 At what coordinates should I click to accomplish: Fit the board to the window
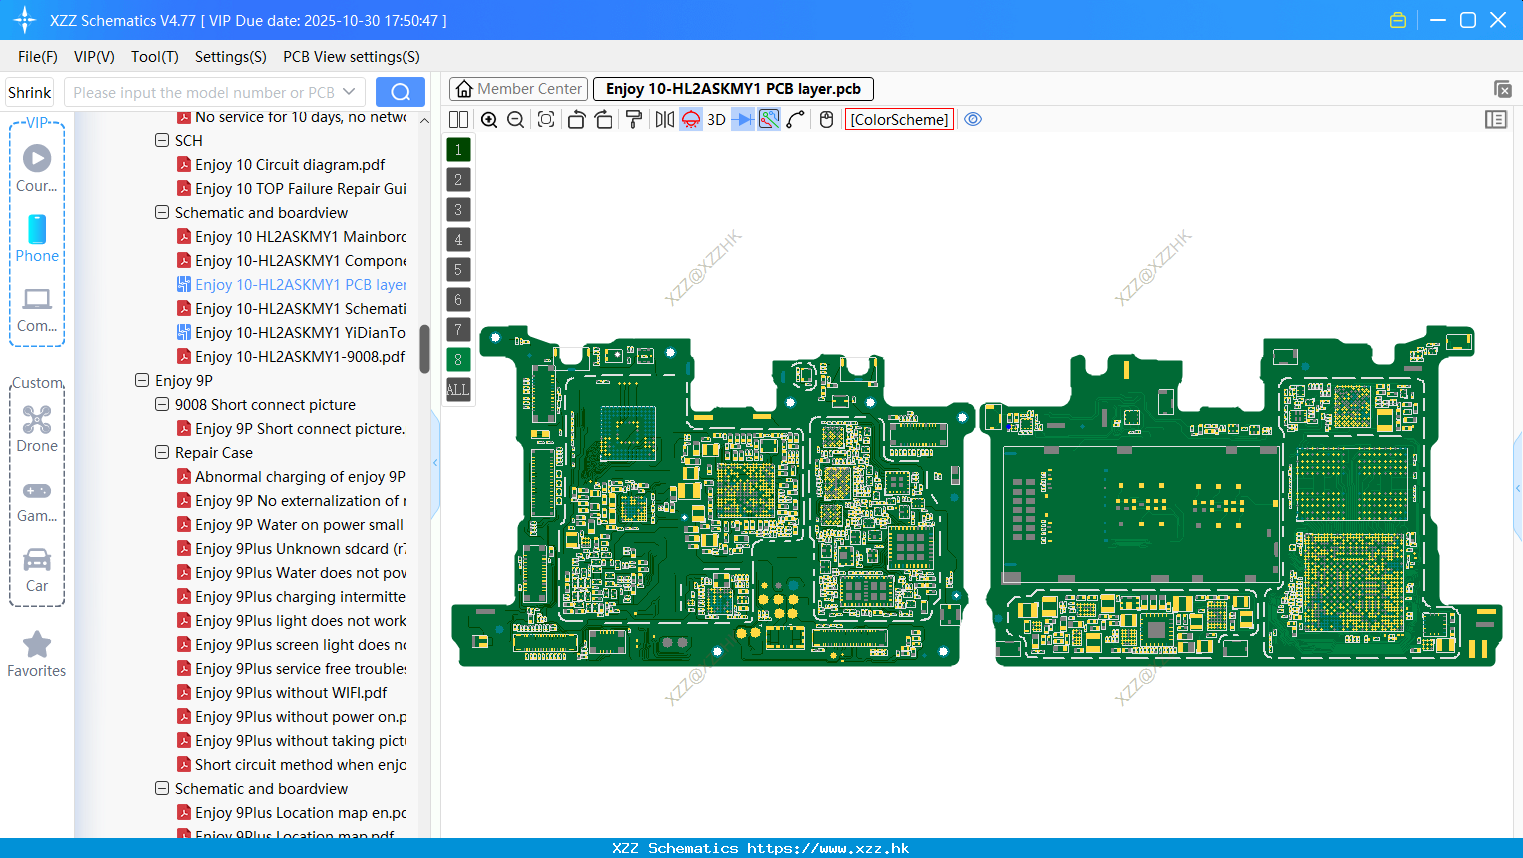tap(546, 119)
